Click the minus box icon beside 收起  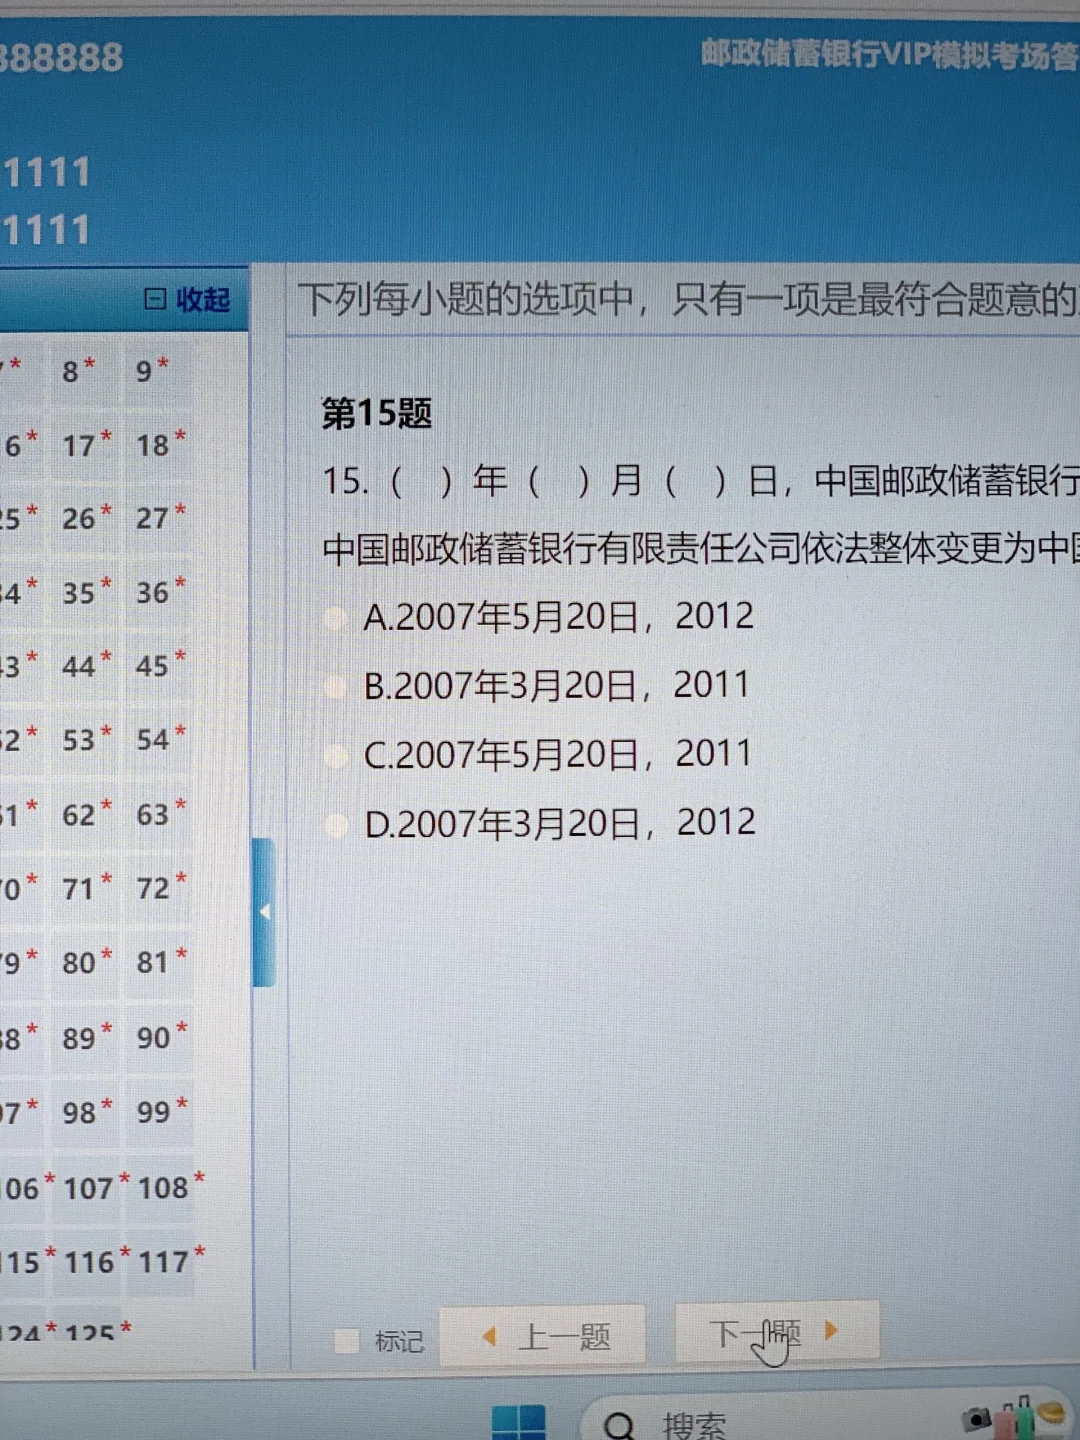(155, 298)
